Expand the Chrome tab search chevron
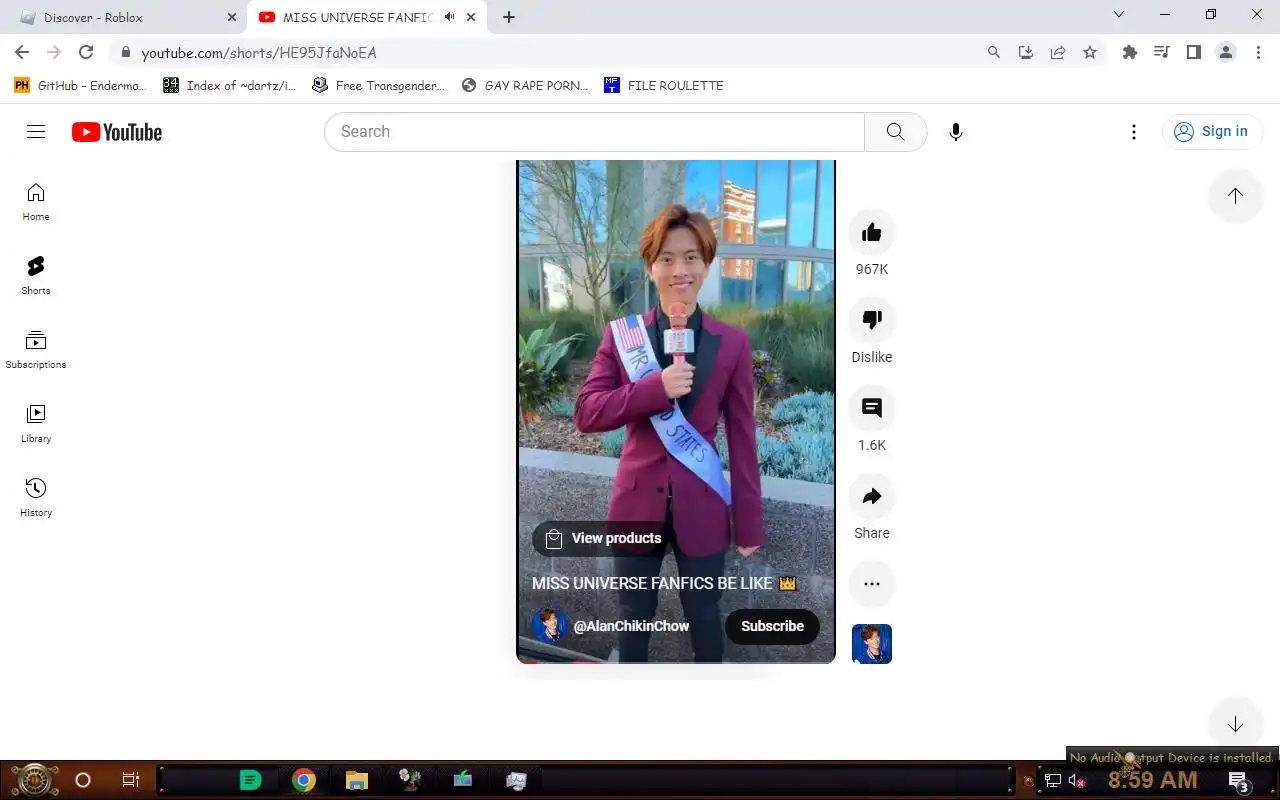This screenshot has height=800, width=1280. click(x=1119, y=14)
